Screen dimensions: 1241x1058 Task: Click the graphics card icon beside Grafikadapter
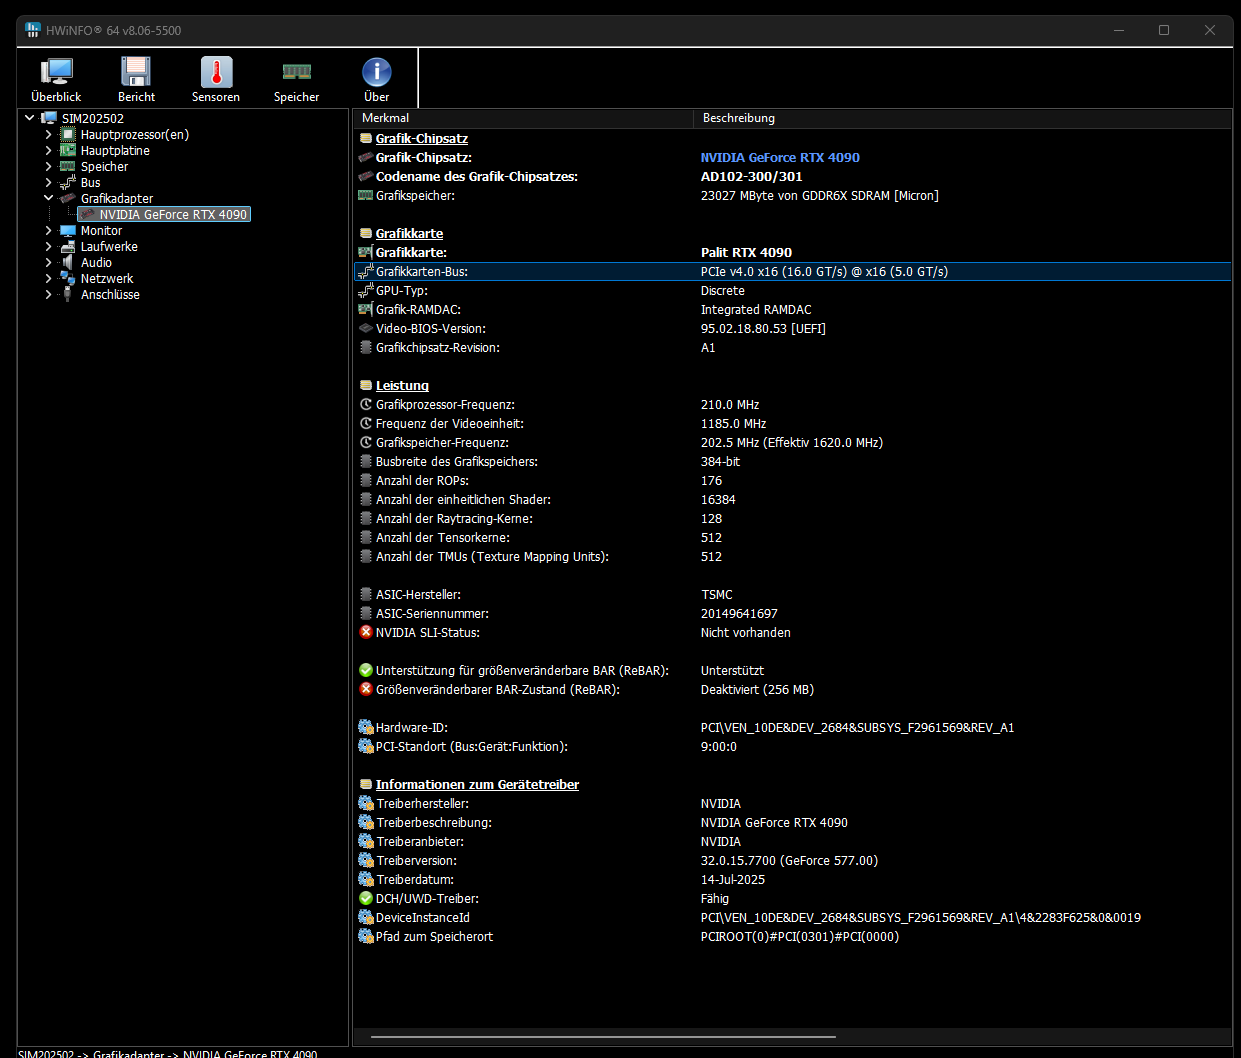68,198
